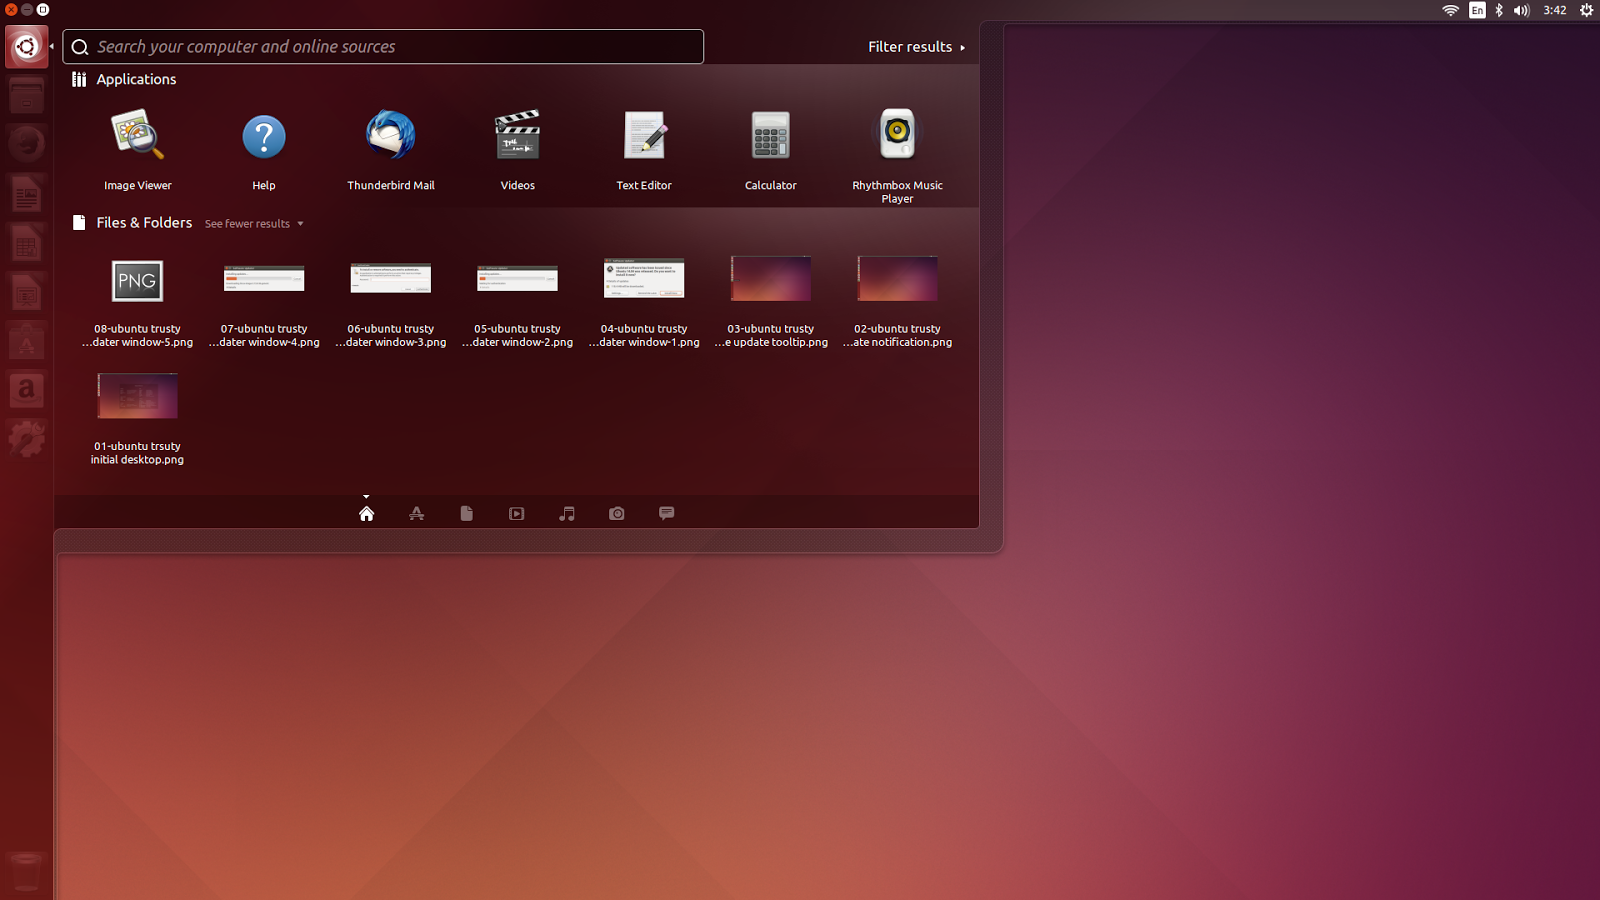
Task: Collapse the Dash using the arrow above the lens bar
Action: pos(366,496)
